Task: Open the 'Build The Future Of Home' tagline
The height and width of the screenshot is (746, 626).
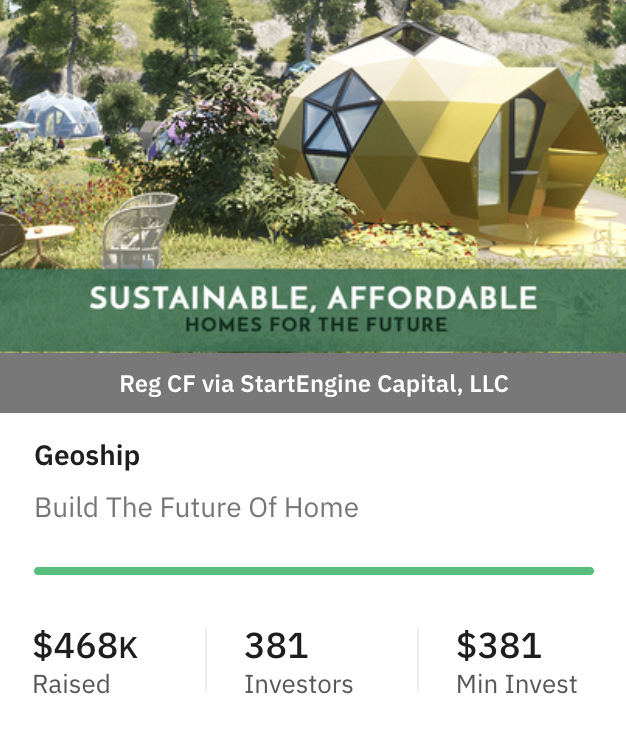Action: tap(196, 507)
